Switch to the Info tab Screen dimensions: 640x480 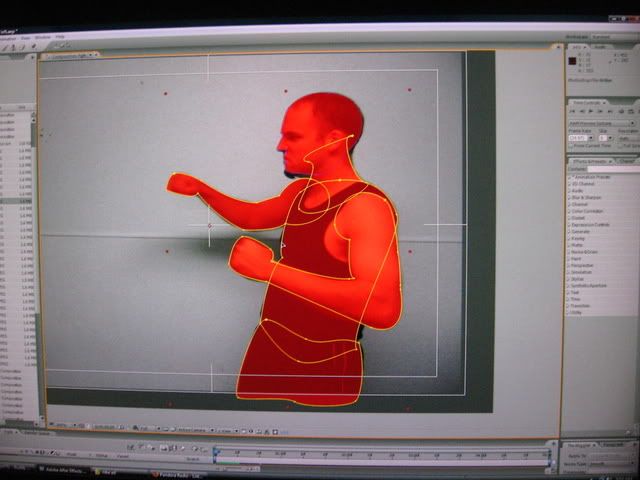pyautogui.click(x=579, y=47)
